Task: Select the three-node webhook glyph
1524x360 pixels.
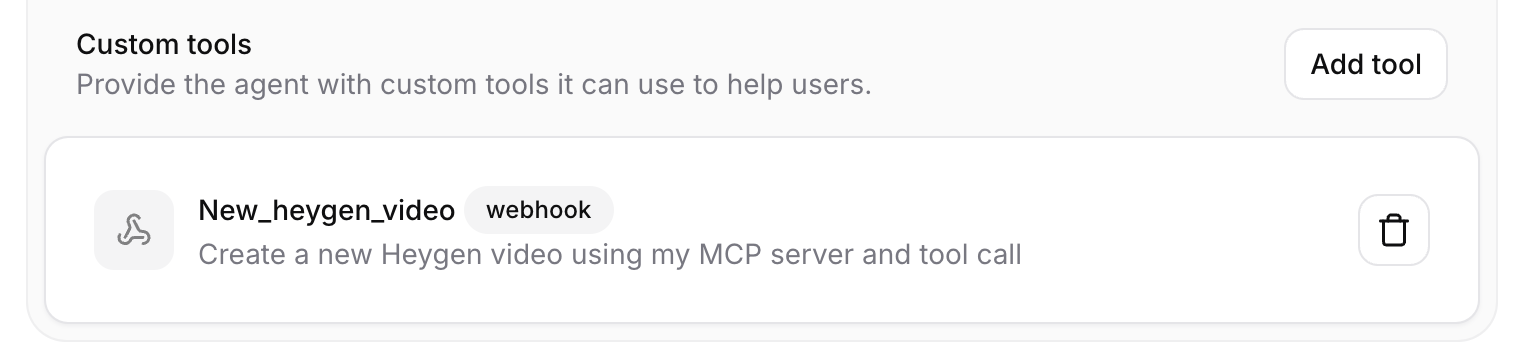Action: pos(134,230)
